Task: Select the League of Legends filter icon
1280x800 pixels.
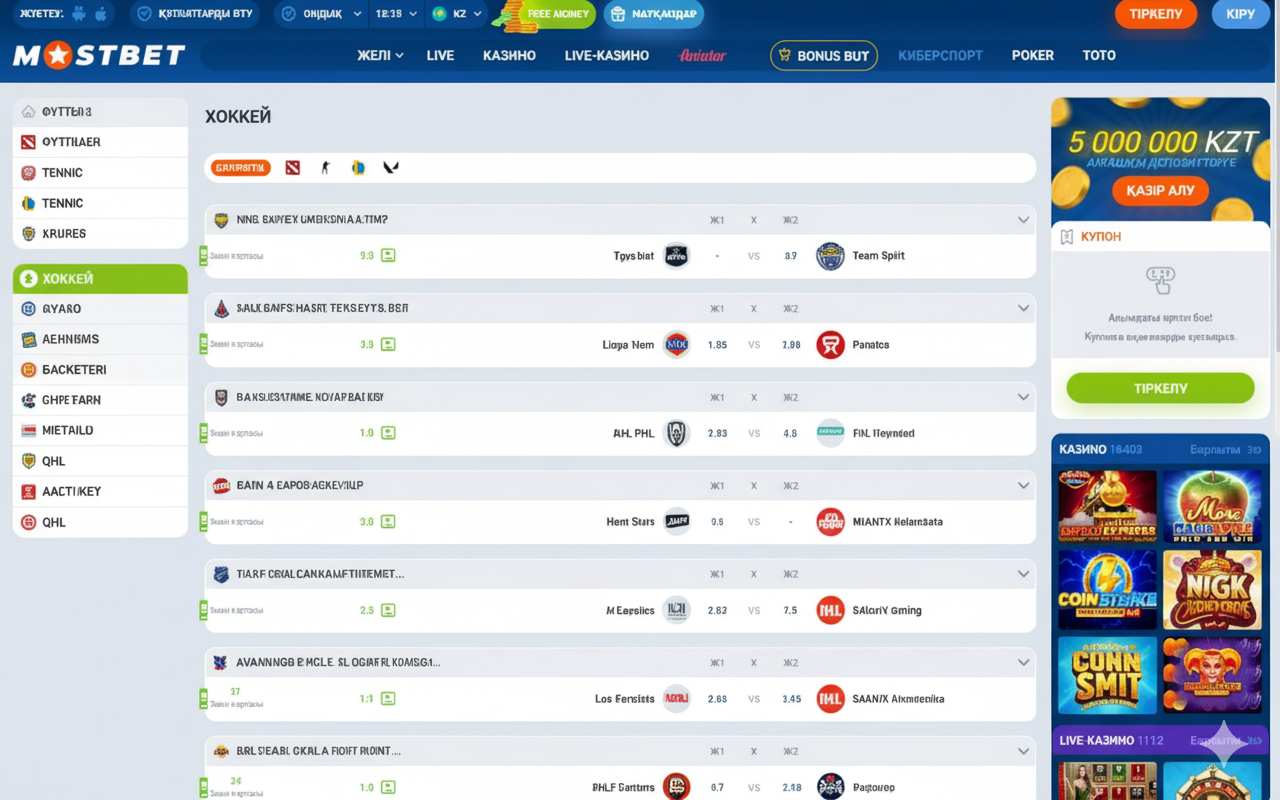Action: 358,168
